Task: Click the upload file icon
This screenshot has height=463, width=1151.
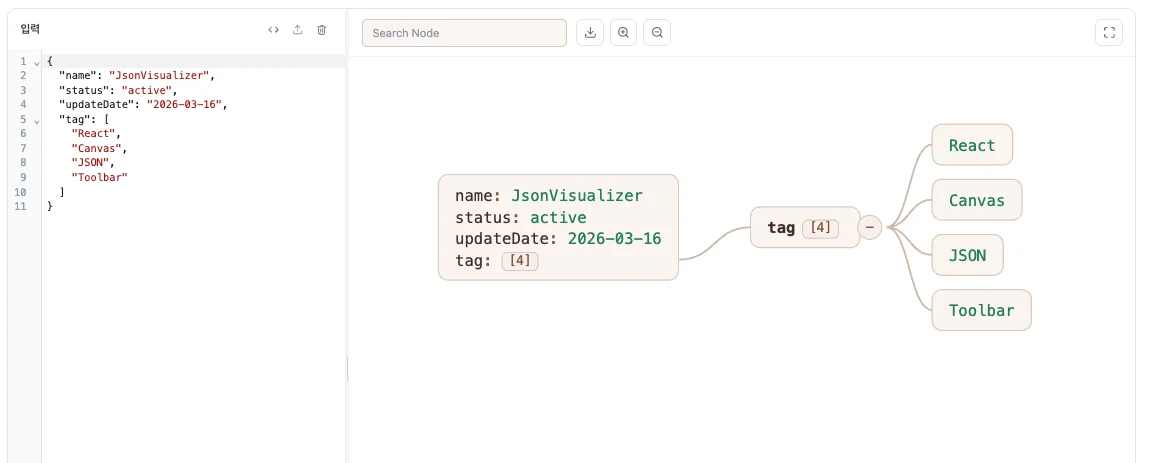Action: coord(297,30)
